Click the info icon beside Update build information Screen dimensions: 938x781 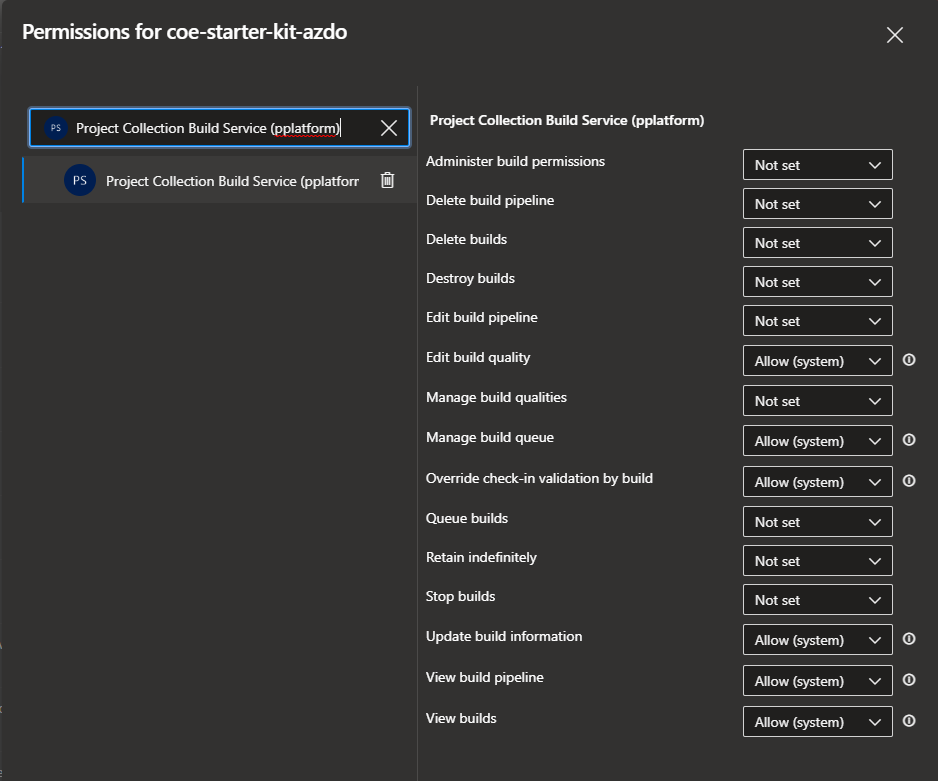909,639
